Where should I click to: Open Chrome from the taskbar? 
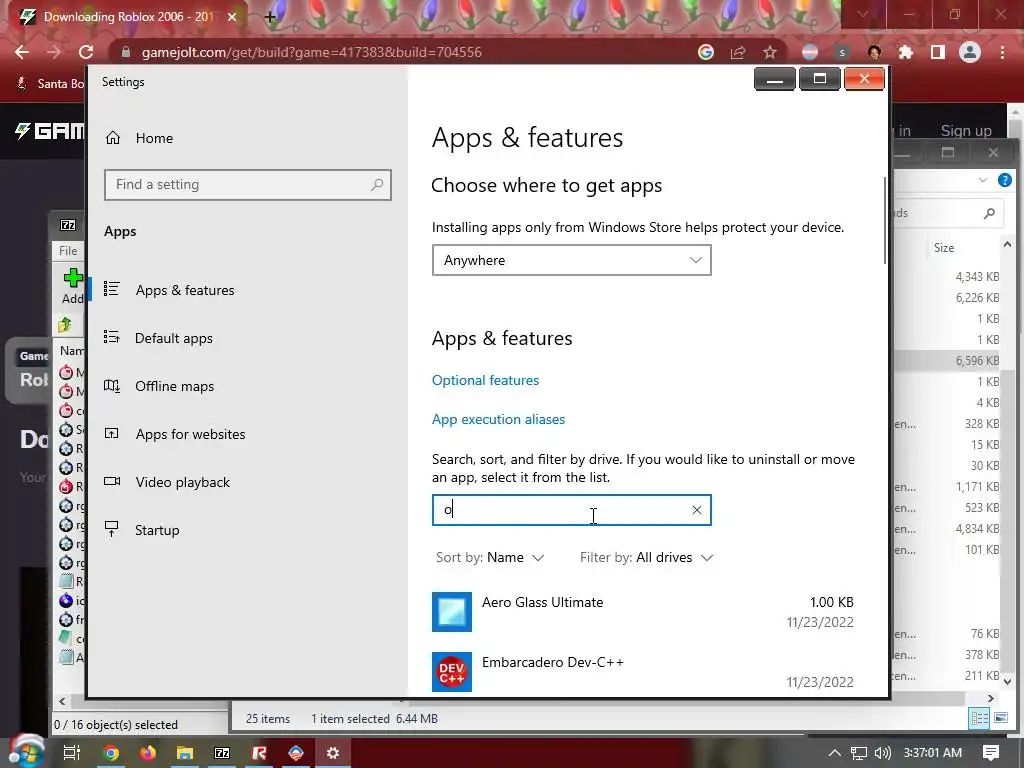pyautogui.click(x=111, y=753)
